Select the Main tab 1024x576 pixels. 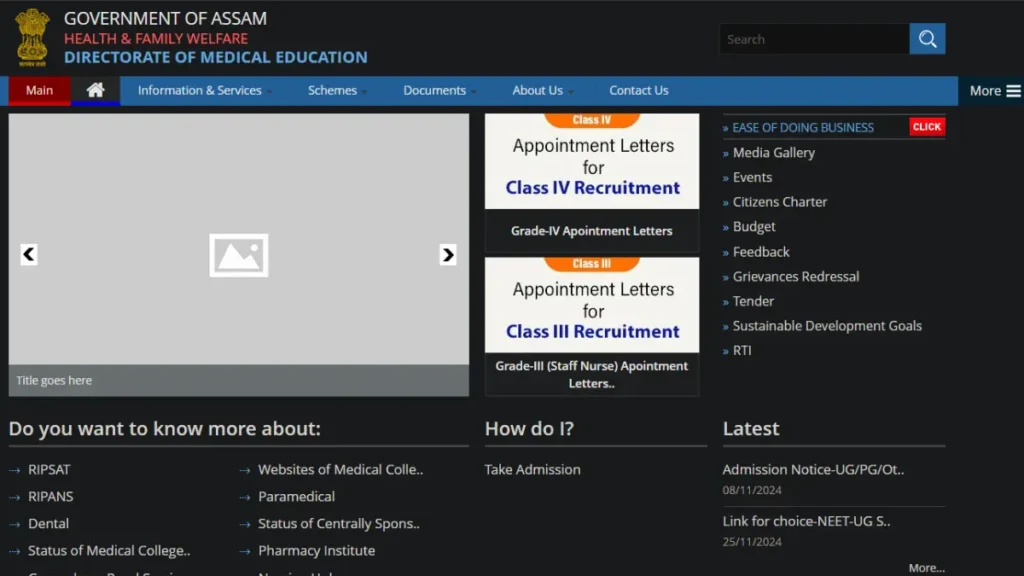coord(39,90)
